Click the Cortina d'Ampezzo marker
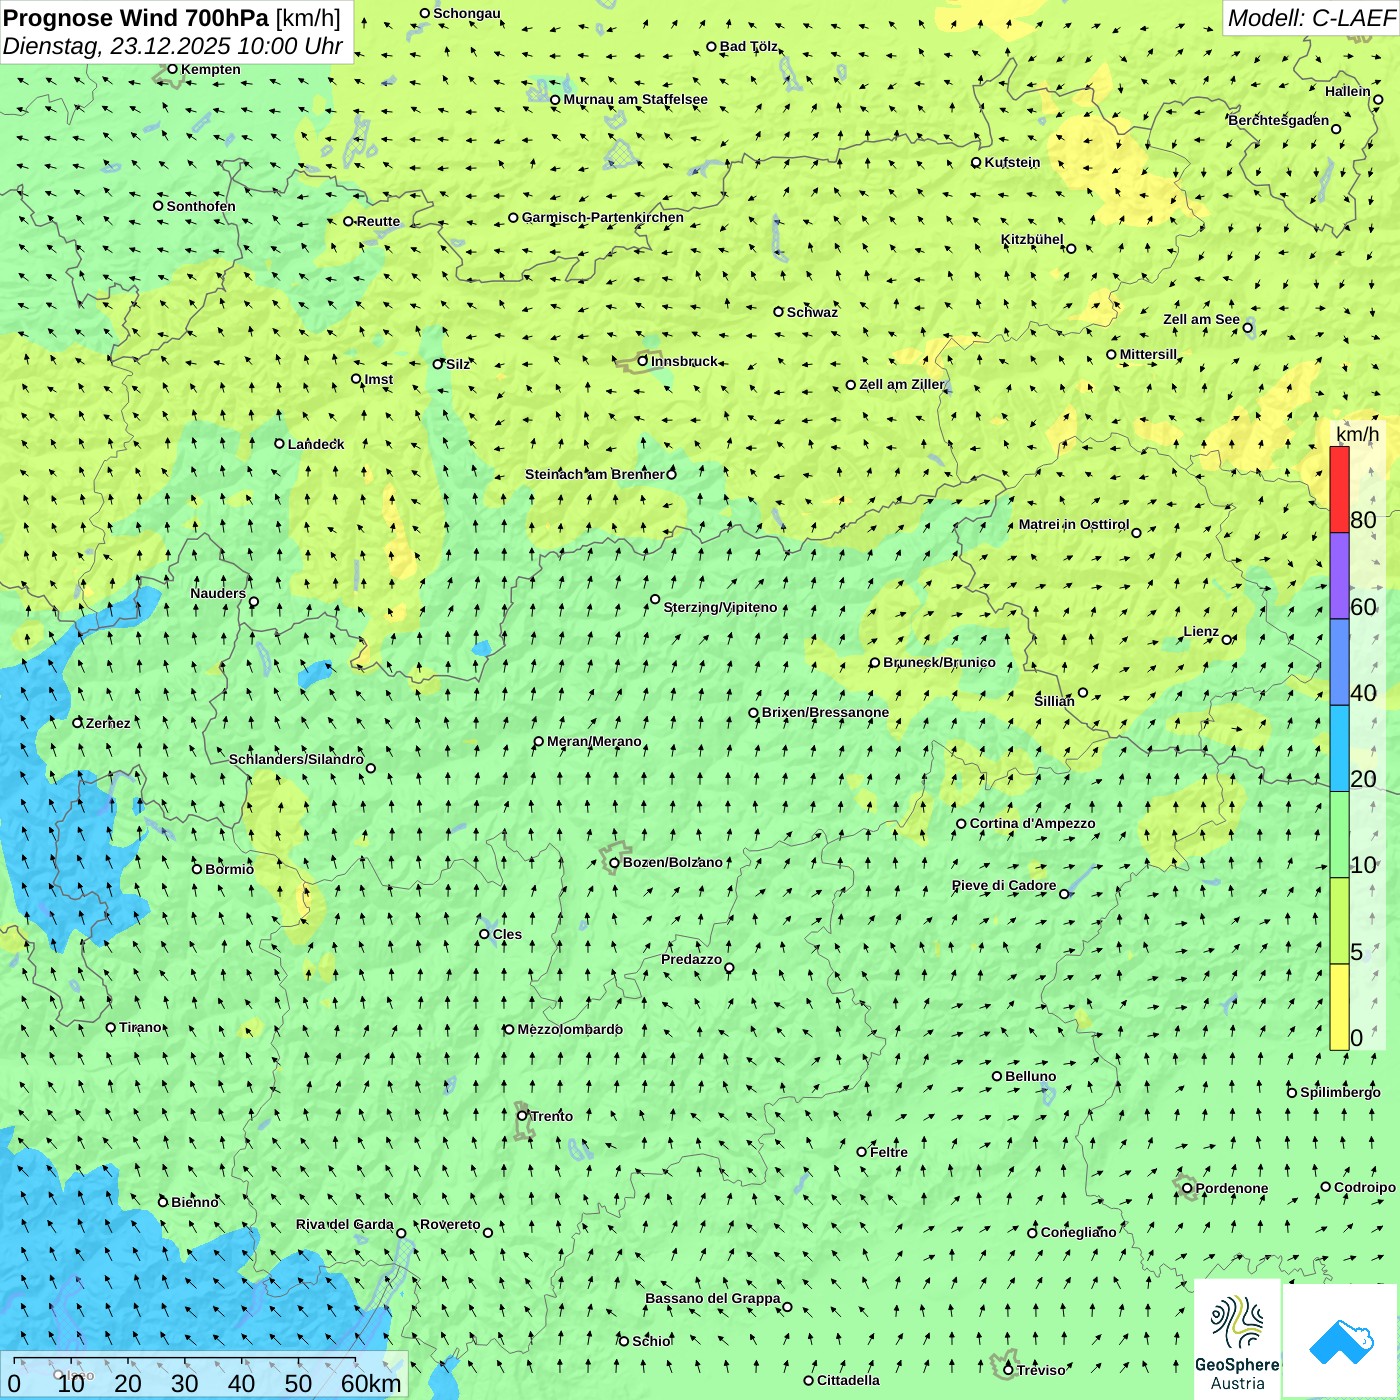Viewport: 1400px width, 1400px height. tap(961, 824)
